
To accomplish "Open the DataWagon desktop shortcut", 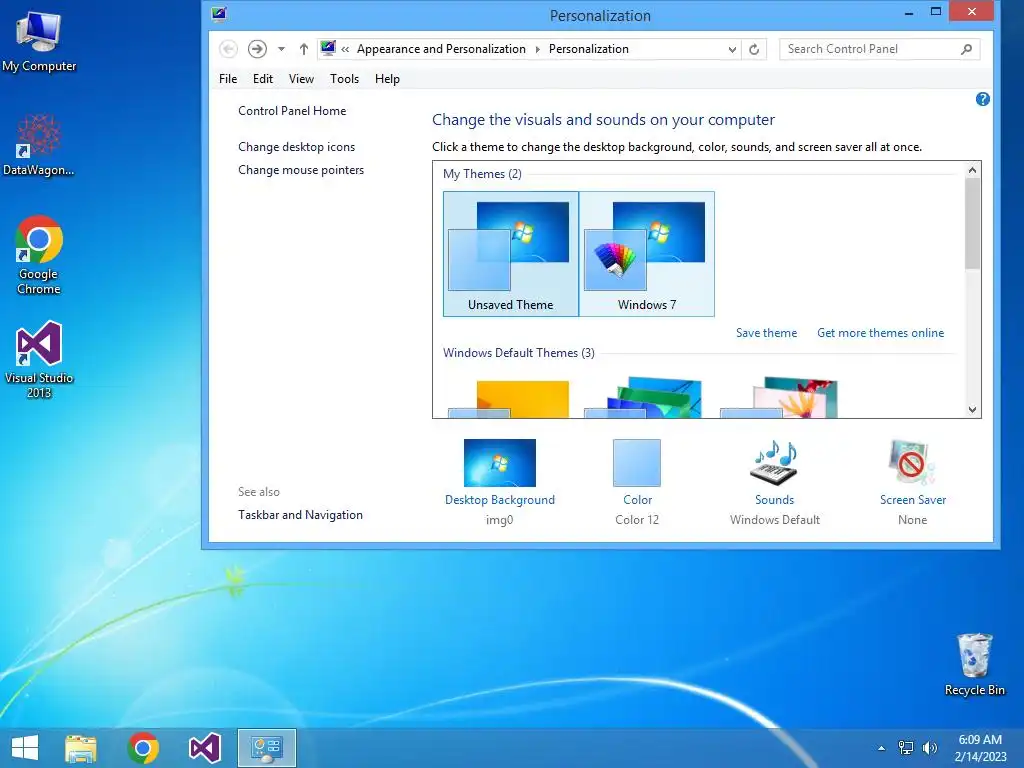I will coord(39,145).
